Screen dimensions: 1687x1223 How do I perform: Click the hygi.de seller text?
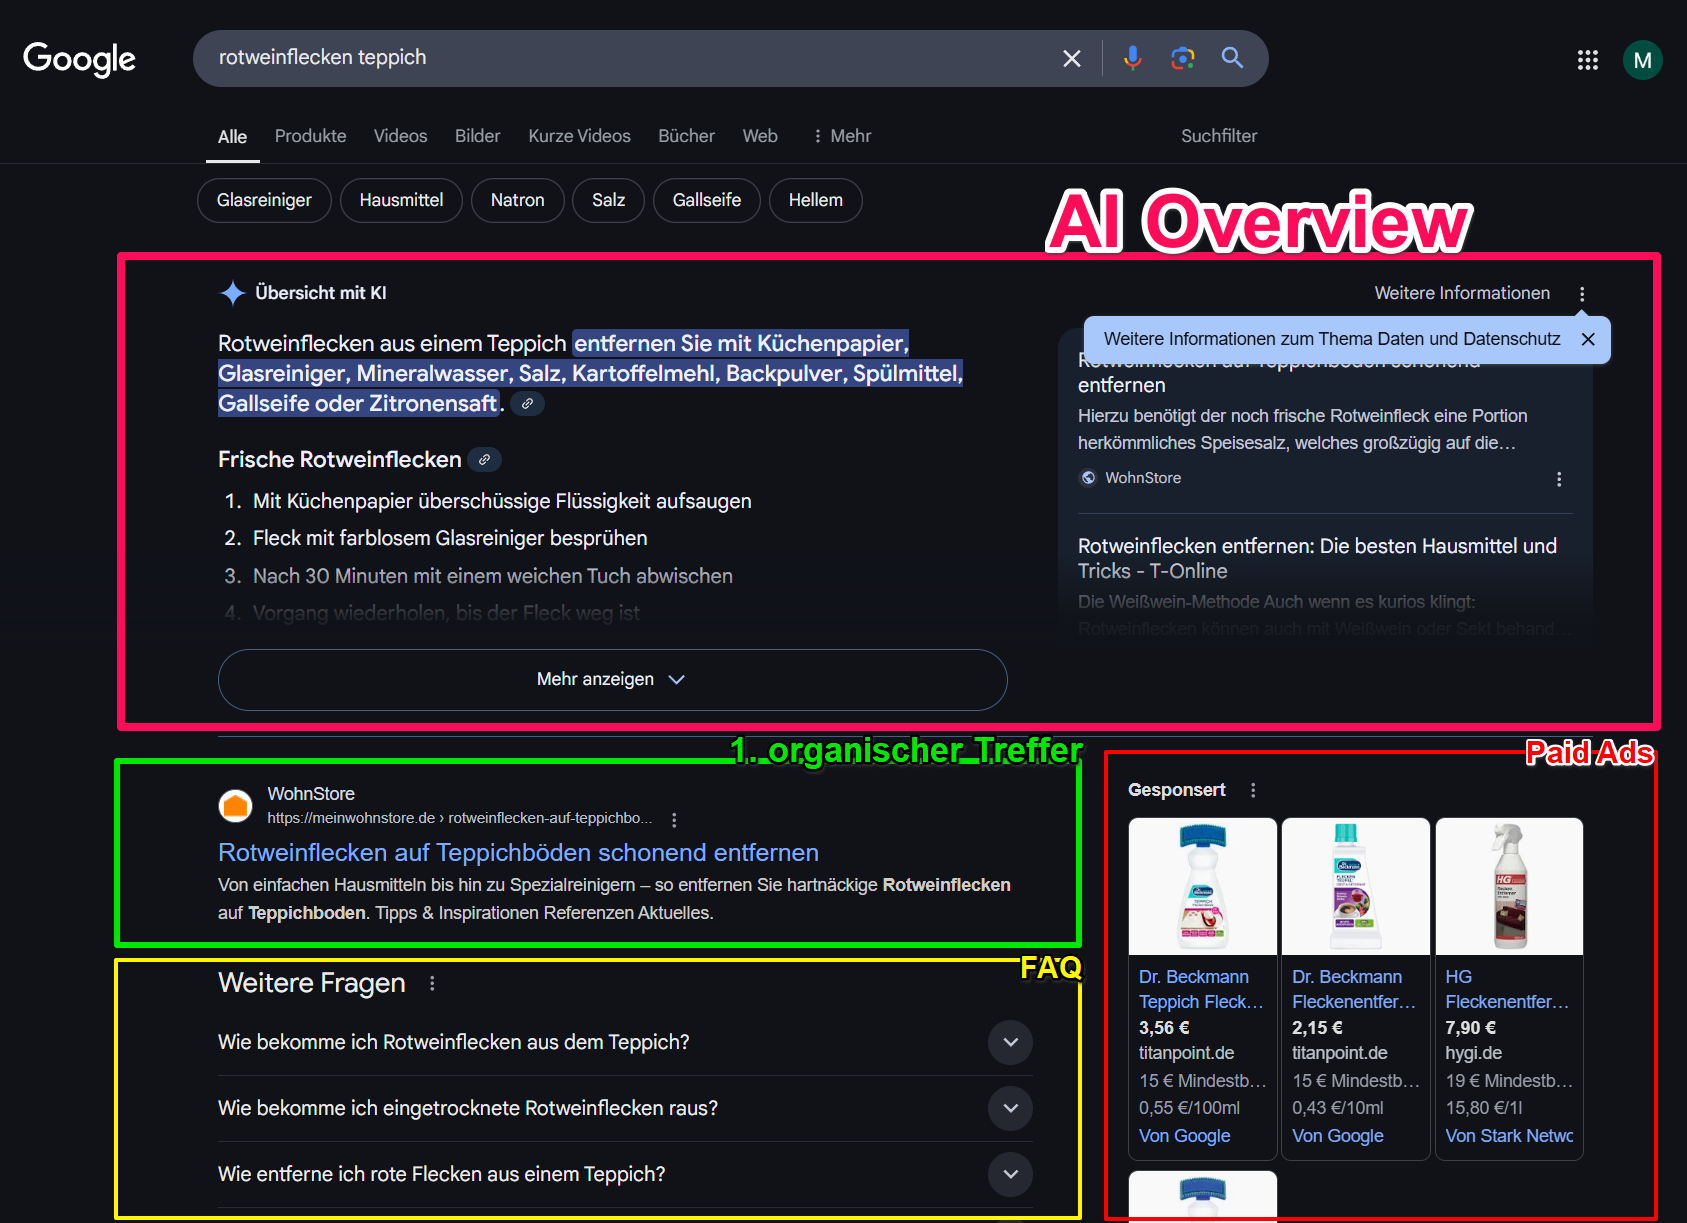1473,1053
